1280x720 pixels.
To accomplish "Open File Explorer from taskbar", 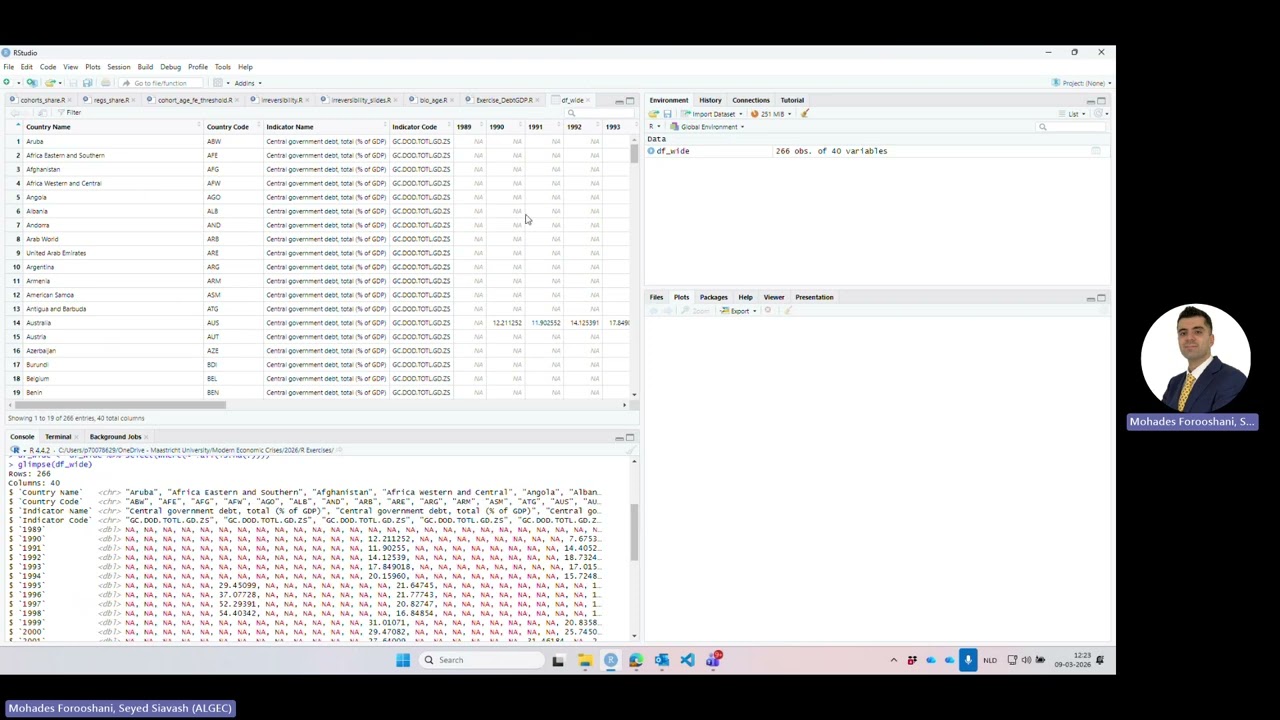I will pyautogui.click(x=585, y=660).
